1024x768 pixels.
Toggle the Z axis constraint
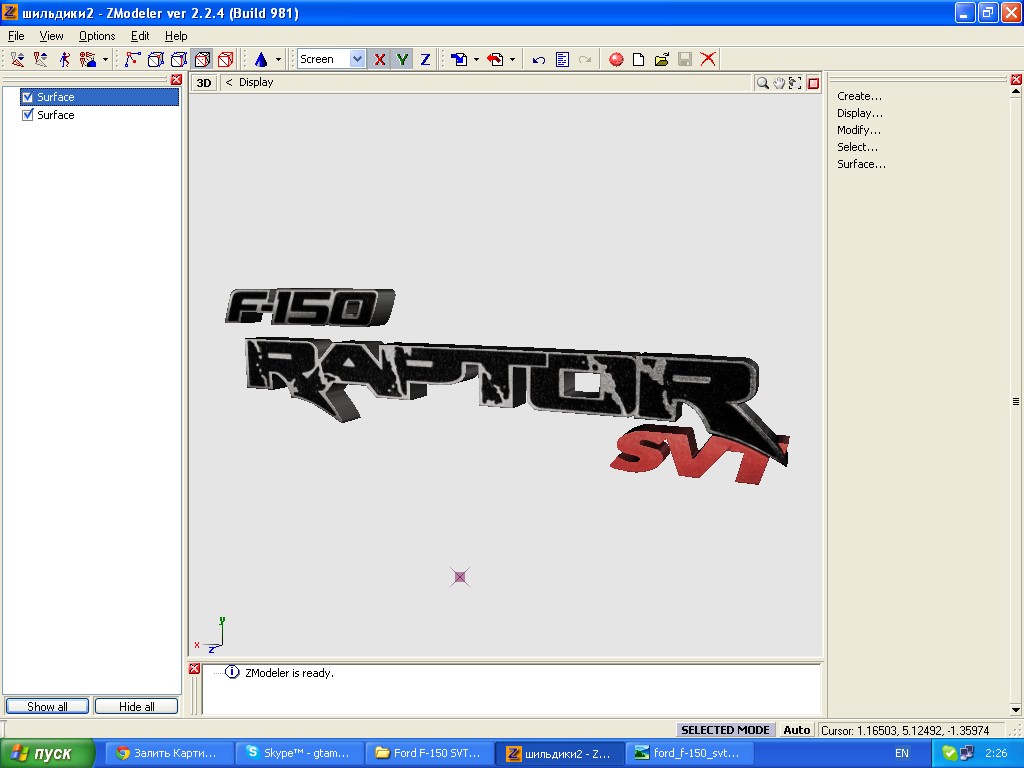click(425, 59)
